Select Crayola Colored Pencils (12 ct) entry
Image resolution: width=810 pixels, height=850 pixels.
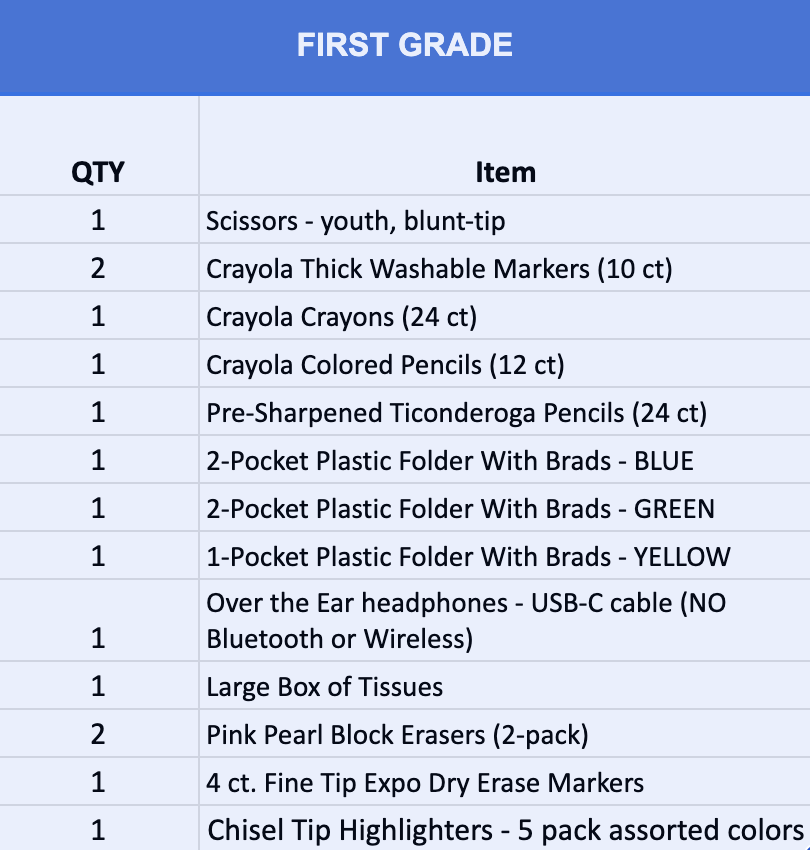(x=385, y=365)
